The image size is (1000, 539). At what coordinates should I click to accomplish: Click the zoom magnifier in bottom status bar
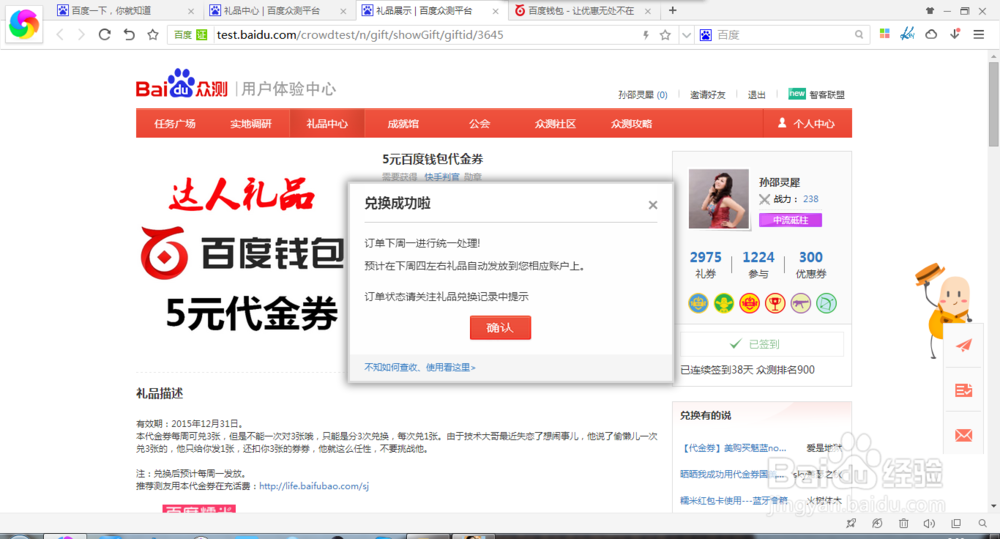click(982, 524)
